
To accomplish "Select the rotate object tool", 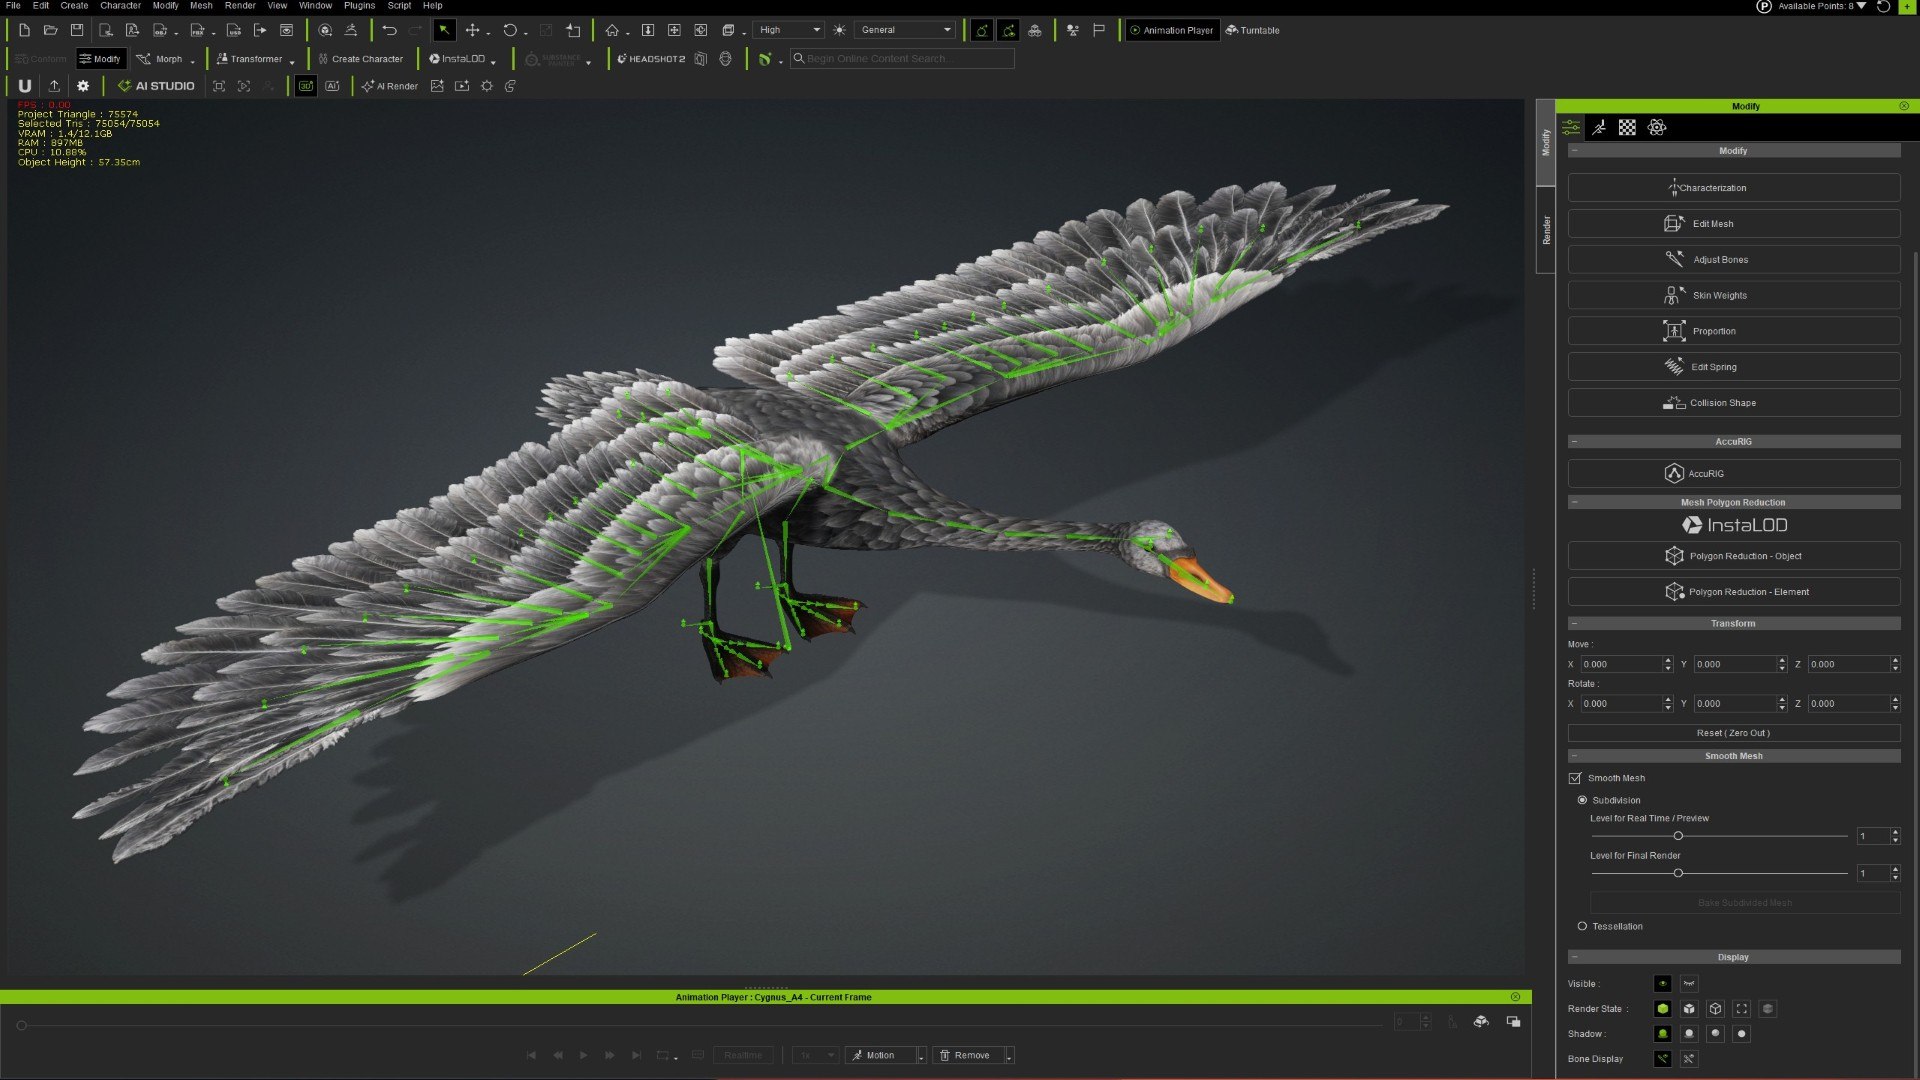I will [510, 30].
